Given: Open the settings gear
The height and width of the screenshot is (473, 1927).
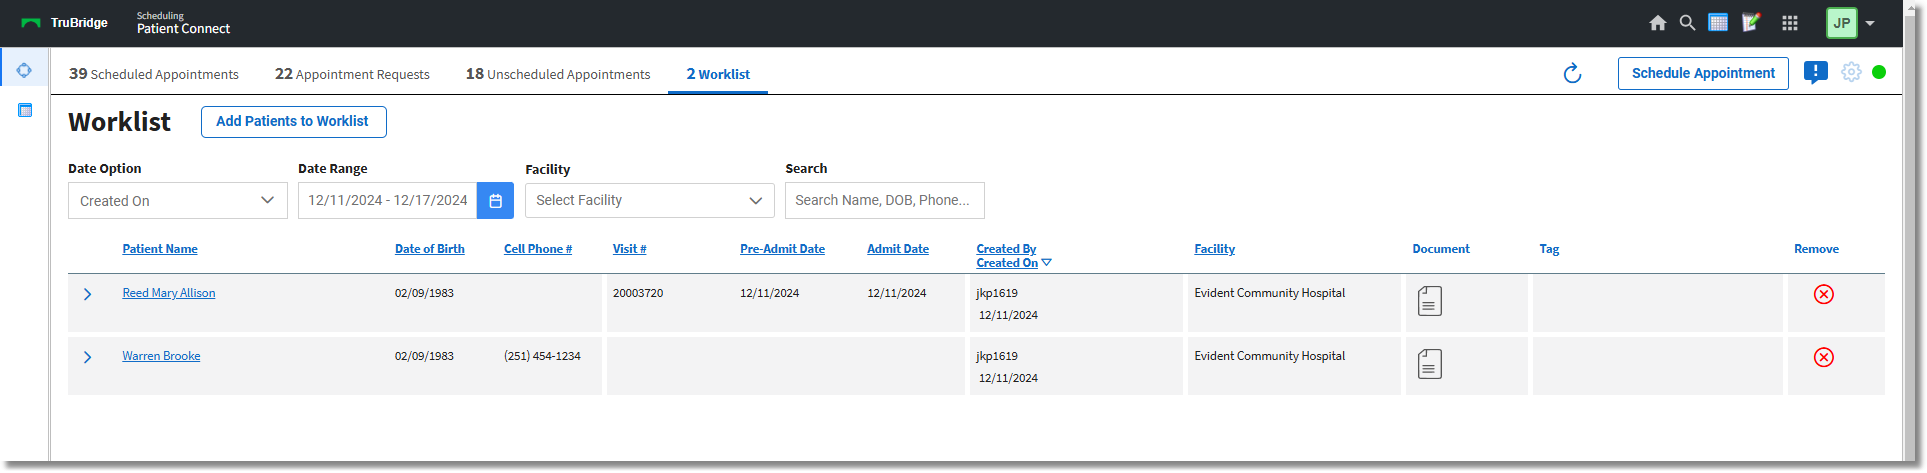Looking at the screenshot, I should pos(1851,72).
